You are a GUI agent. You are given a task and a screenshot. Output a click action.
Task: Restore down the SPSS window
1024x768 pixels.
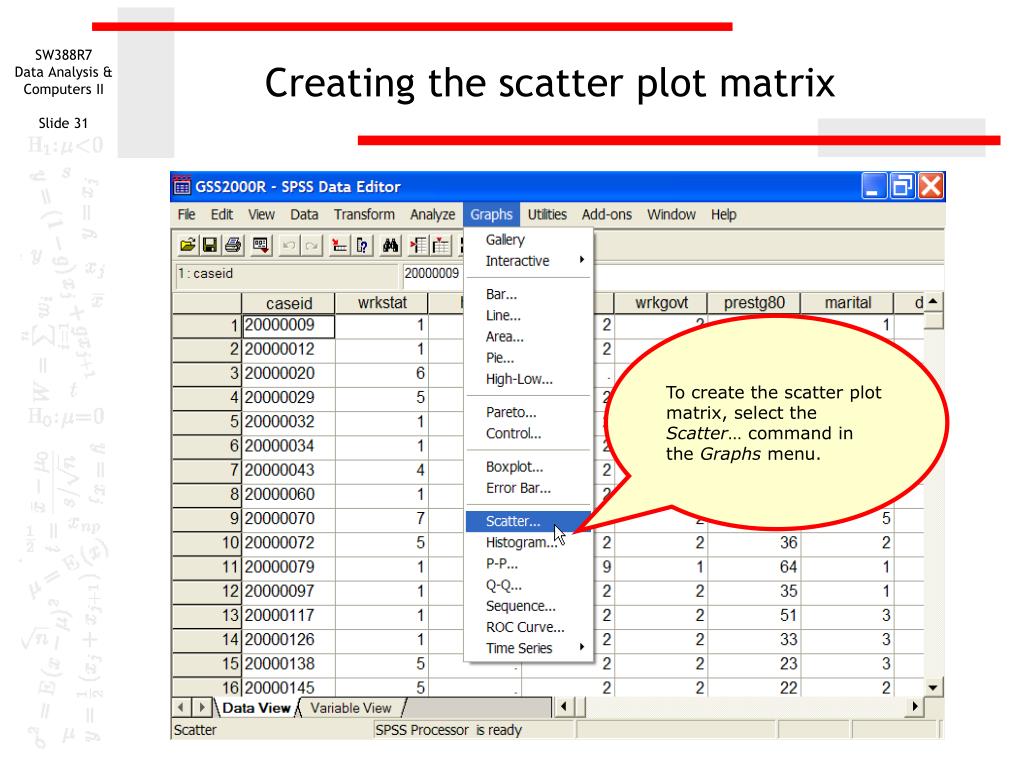[902, 186]
